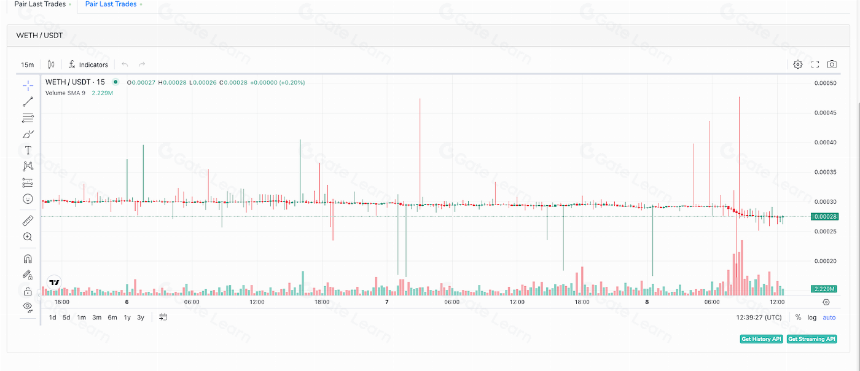860x371 pixels.
Task: Click the Get Streaming API button
Action: [812, 339]
